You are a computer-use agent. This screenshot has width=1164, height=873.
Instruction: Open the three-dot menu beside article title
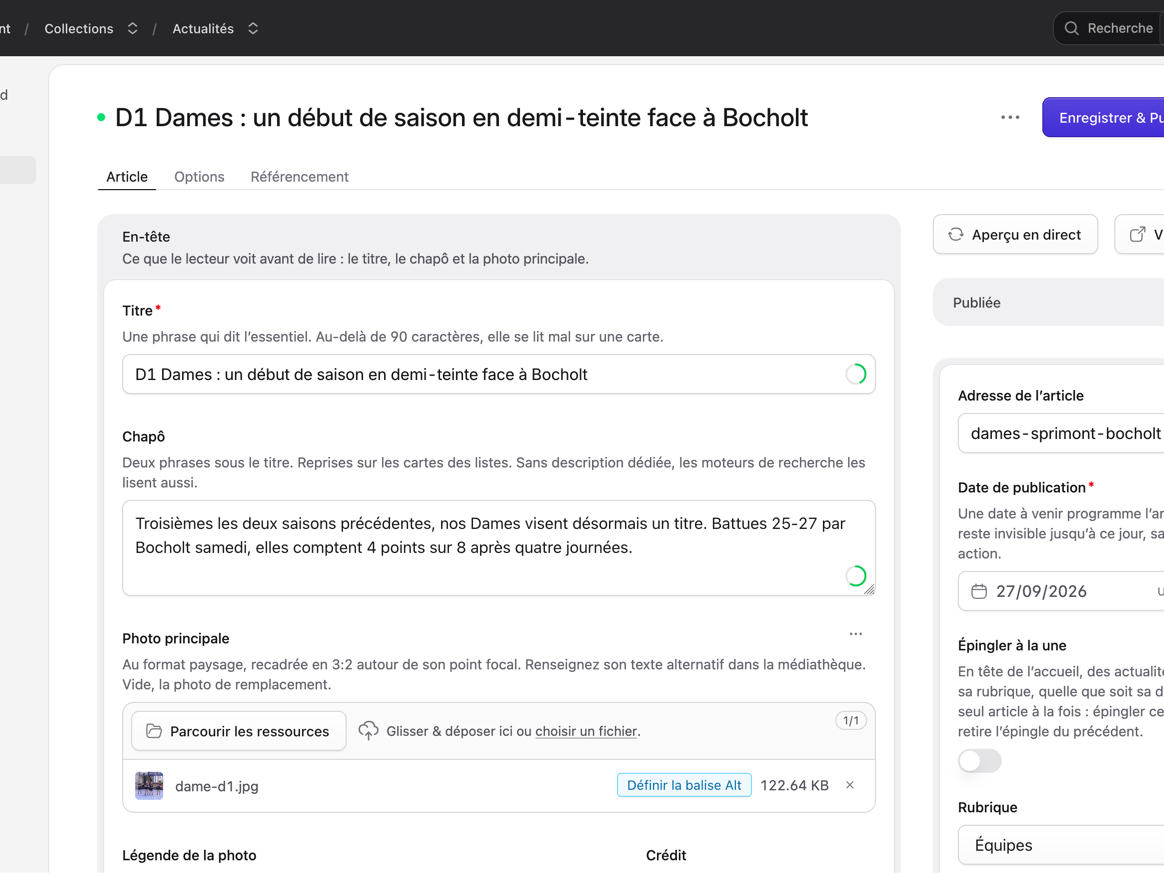[x=1010, y=117]
